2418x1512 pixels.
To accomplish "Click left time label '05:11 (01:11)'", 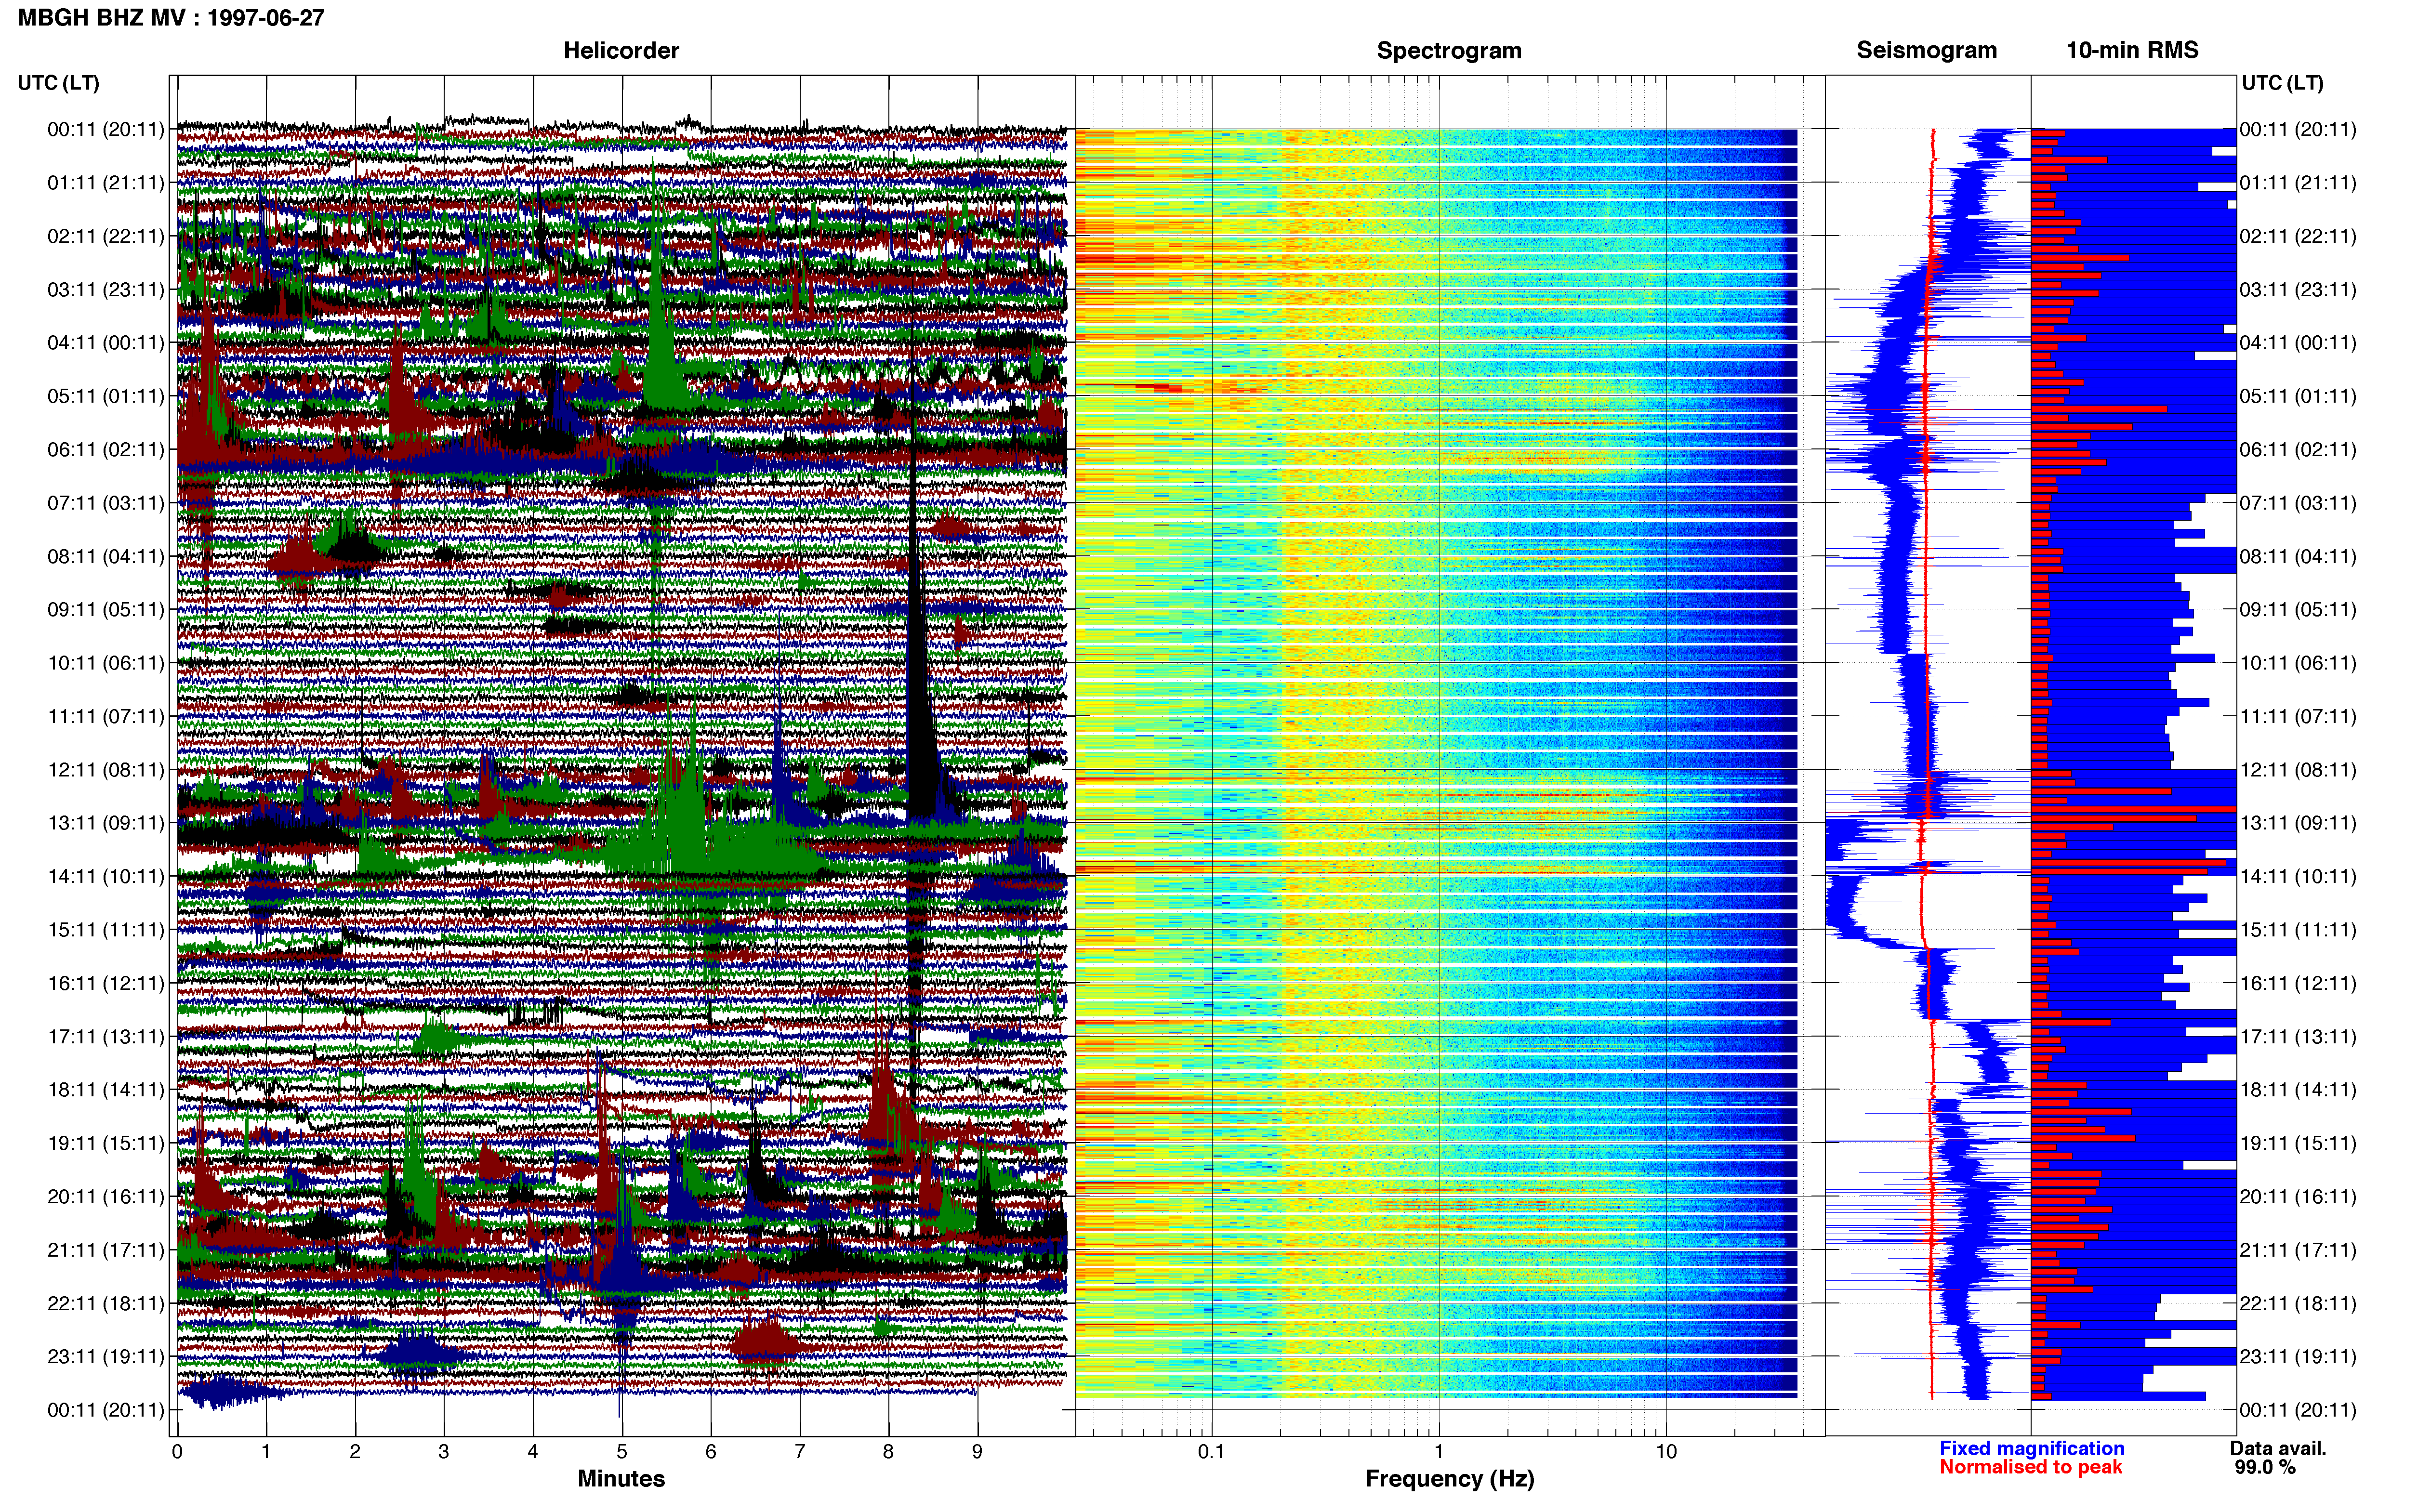I will 105,396.
